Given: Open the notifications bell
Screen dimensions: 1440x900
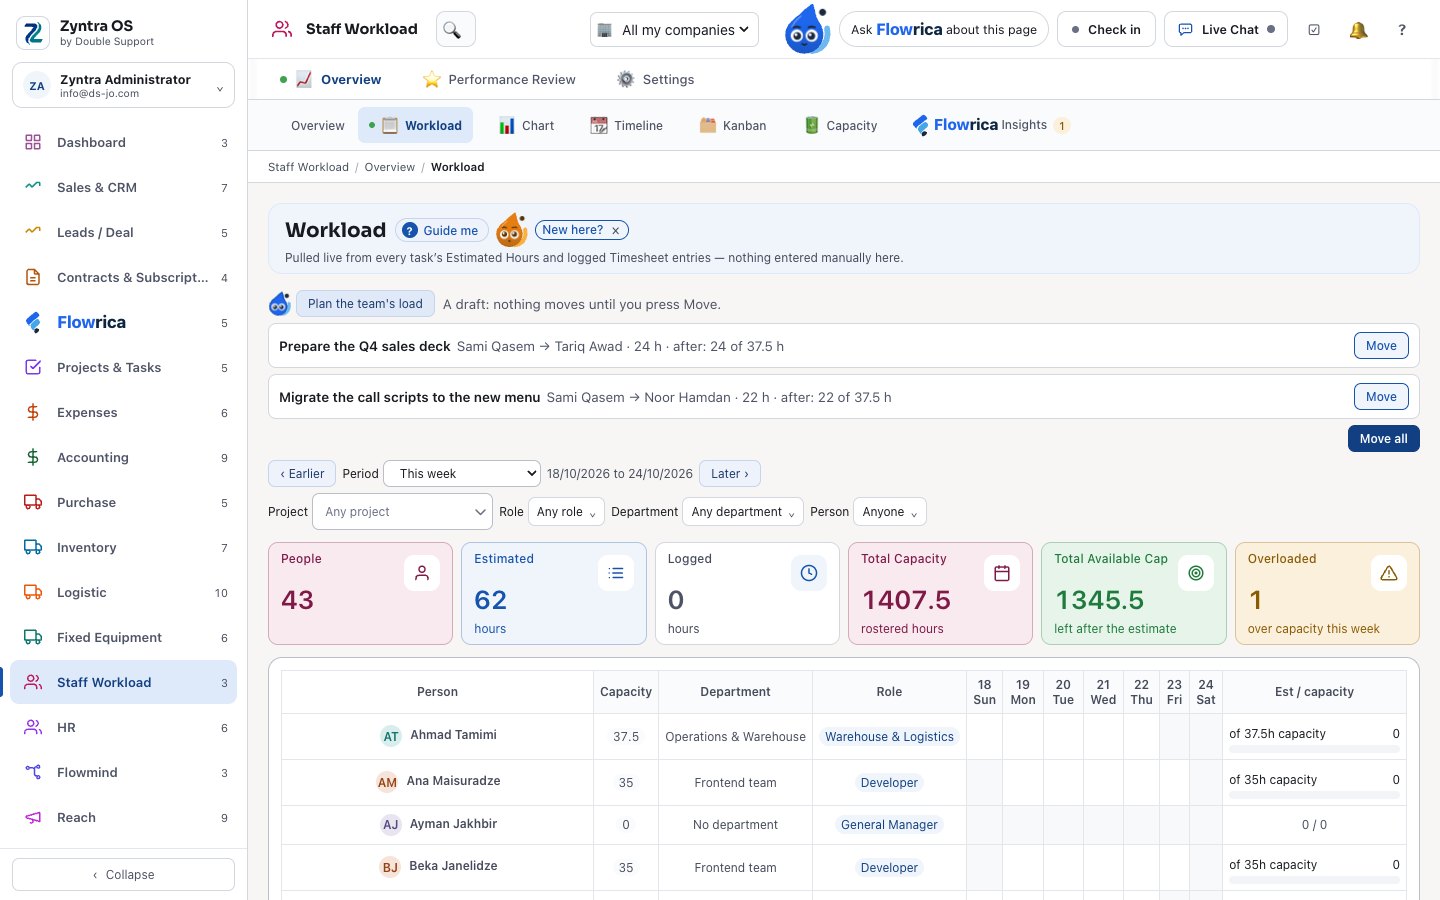Looking at the screenshot, I should tap(1358, 30).
